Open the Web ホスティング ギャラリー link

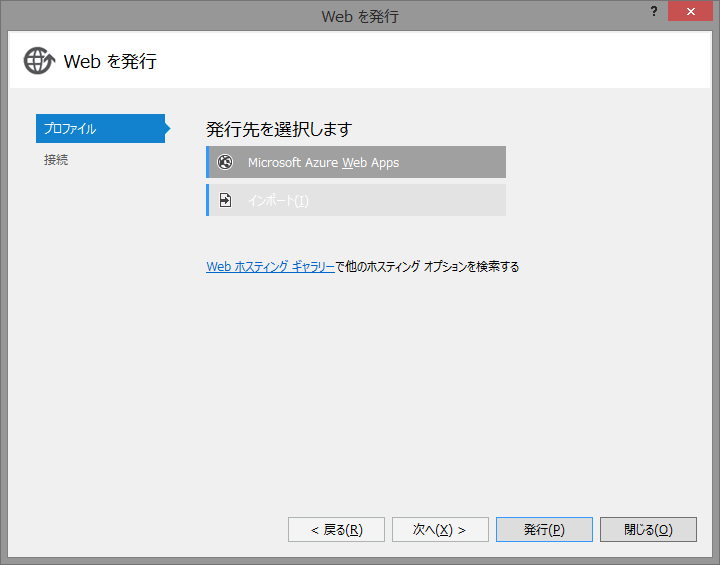click(270, 267)
